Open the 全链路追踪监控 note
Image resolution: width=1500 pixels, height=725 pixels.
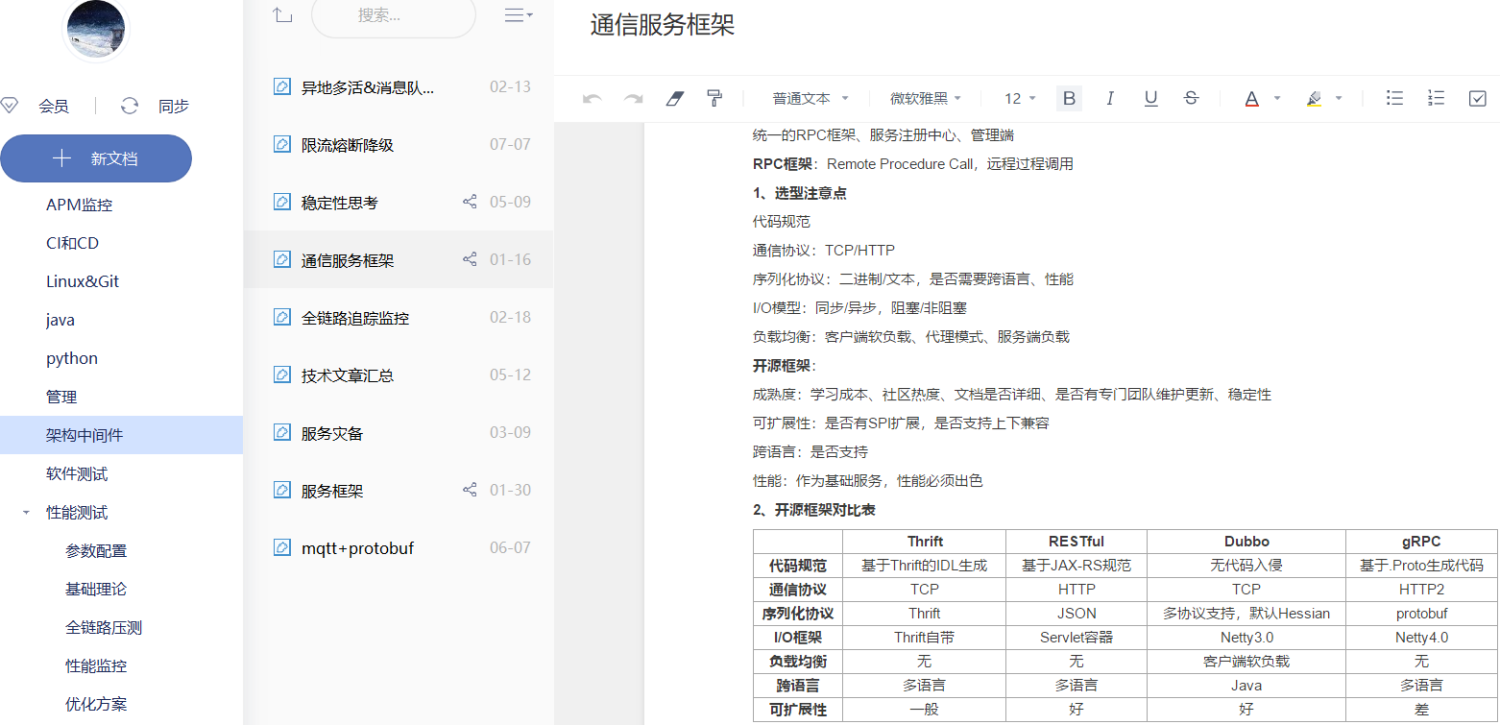398,318
